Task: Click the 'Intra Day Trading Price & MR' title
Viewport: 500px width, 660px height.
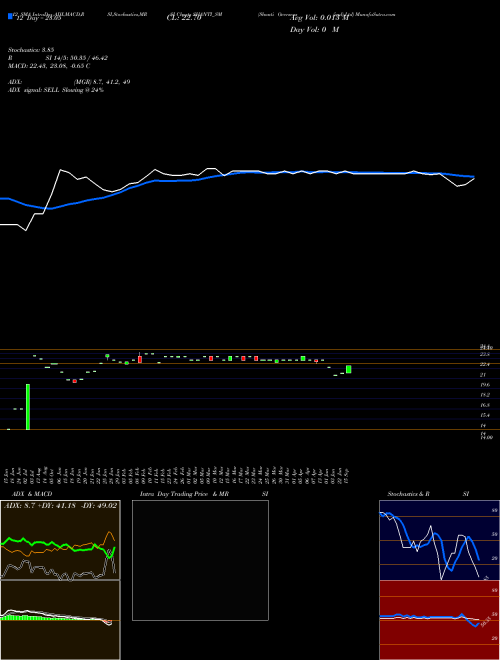Action: [184, 494]
